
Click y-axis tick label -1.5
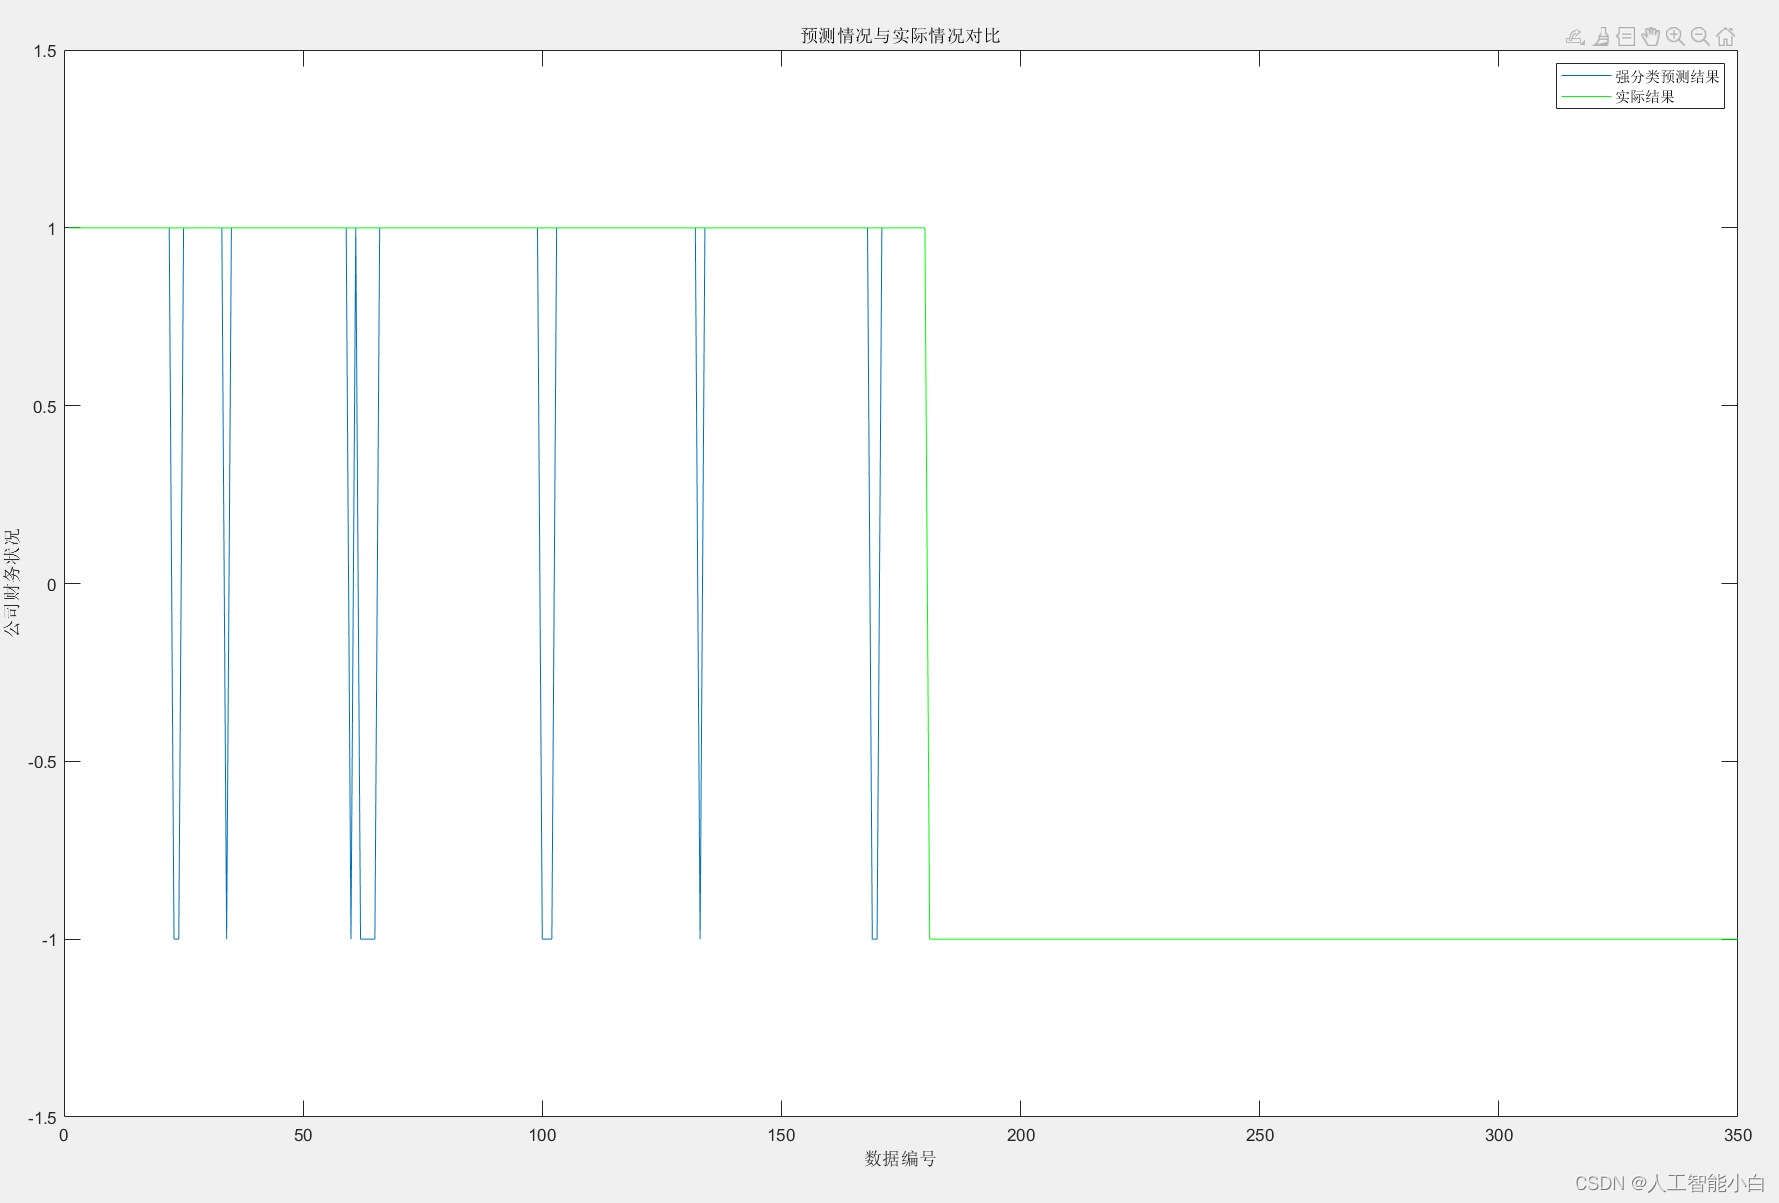click(x=42, y=1118)
